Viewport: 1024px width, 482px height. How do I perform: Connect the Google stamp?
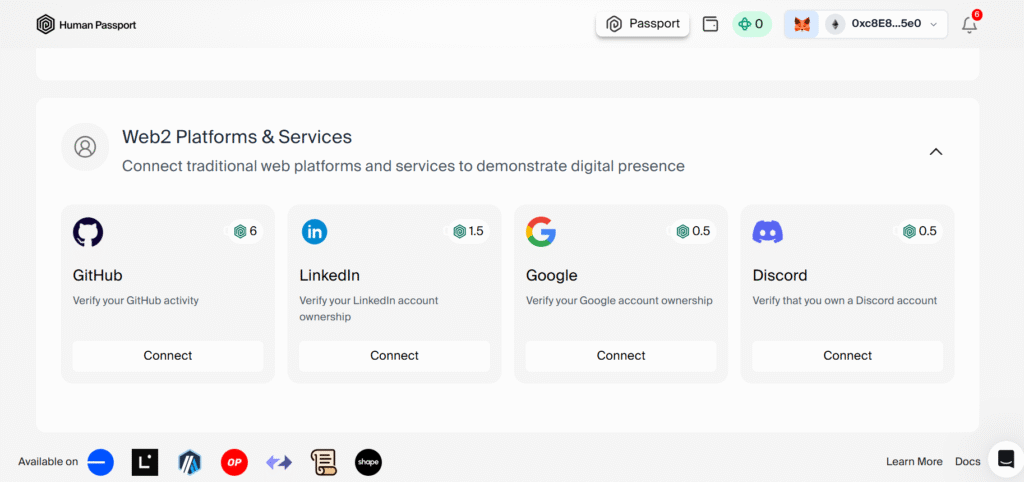621,356
